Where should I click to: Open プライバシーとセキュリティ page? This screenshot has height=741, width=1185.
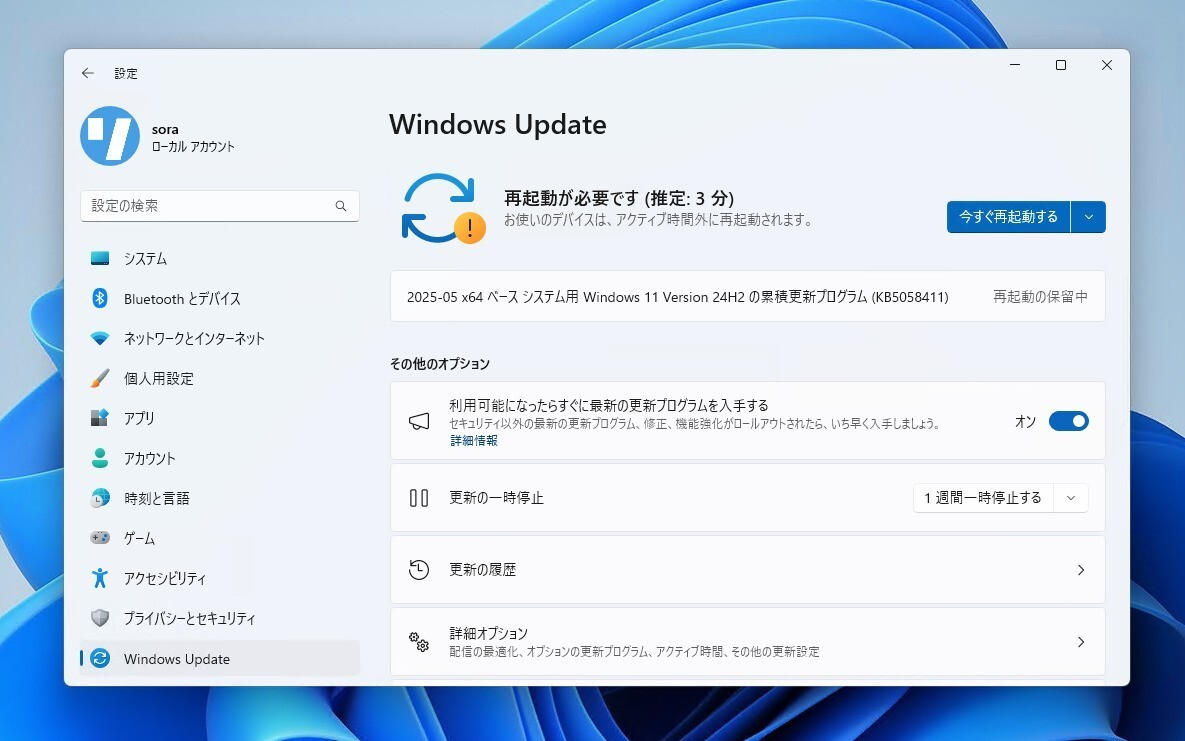[x=220, y=618]
